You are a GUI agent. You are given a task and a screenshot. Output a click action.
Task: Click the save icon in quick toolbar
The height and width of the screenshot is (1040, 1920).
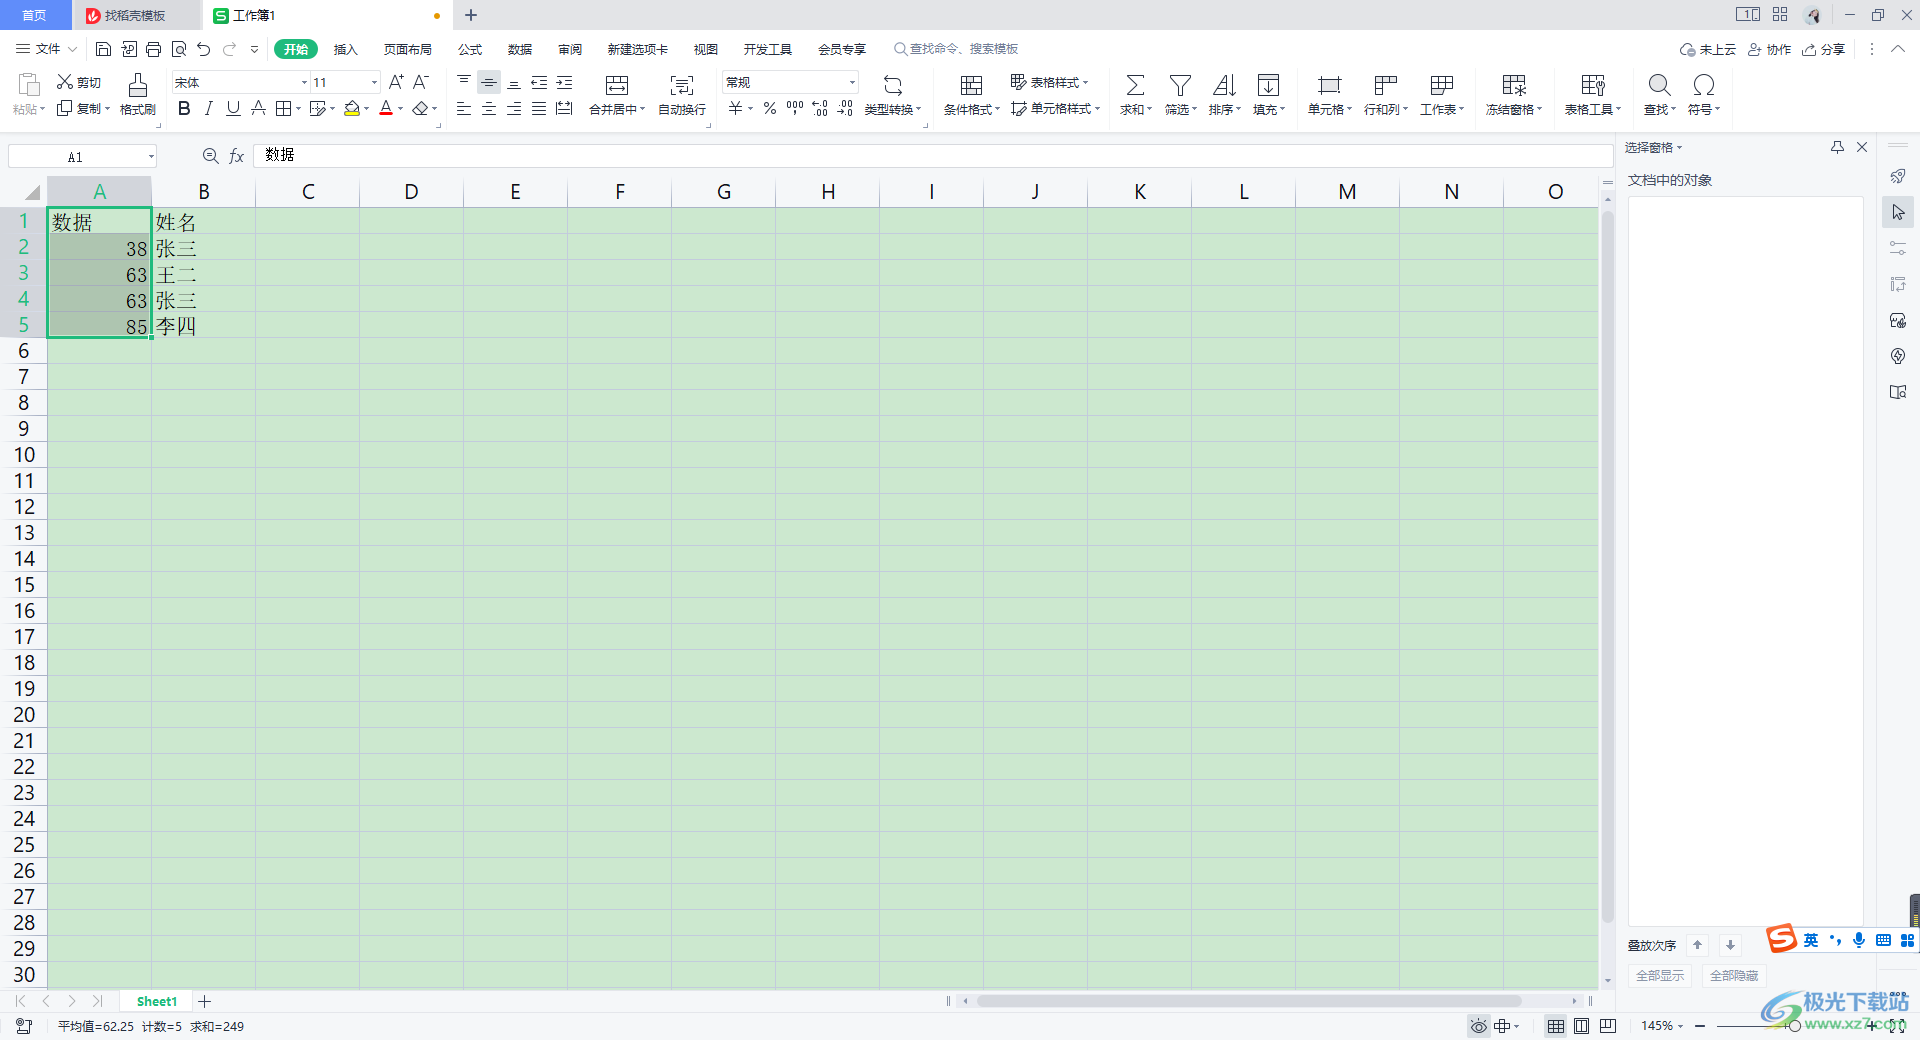point(103,49)
